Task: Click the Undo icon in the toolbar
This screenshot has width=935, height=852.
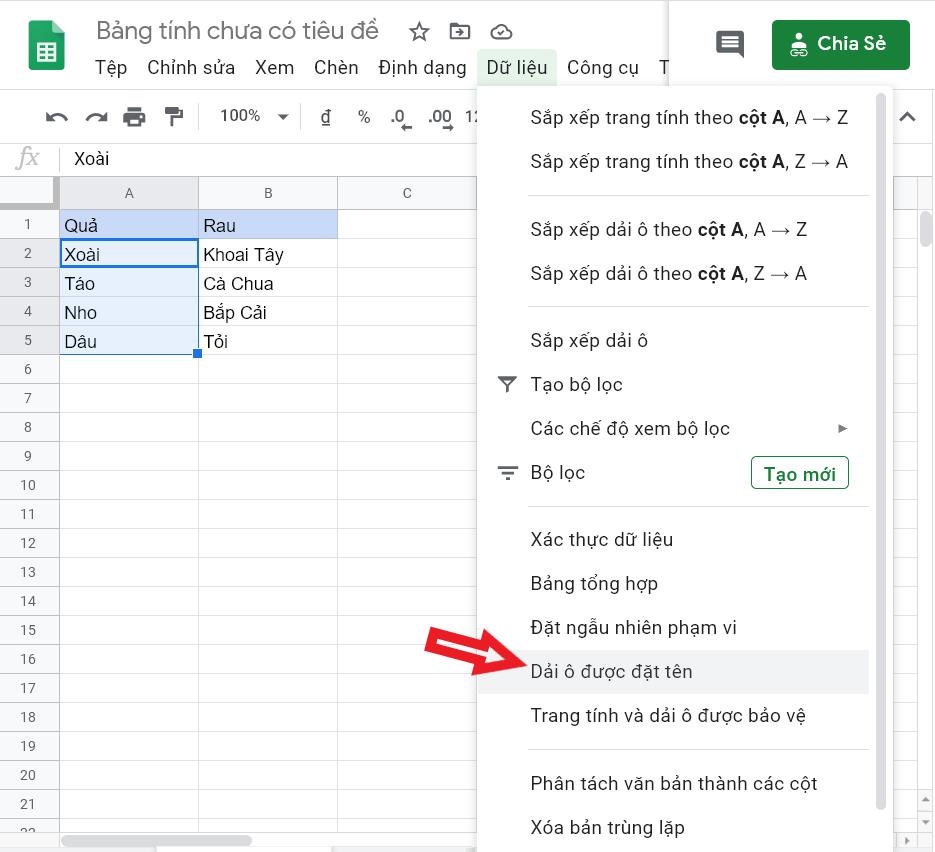Action: pos(57,117)
